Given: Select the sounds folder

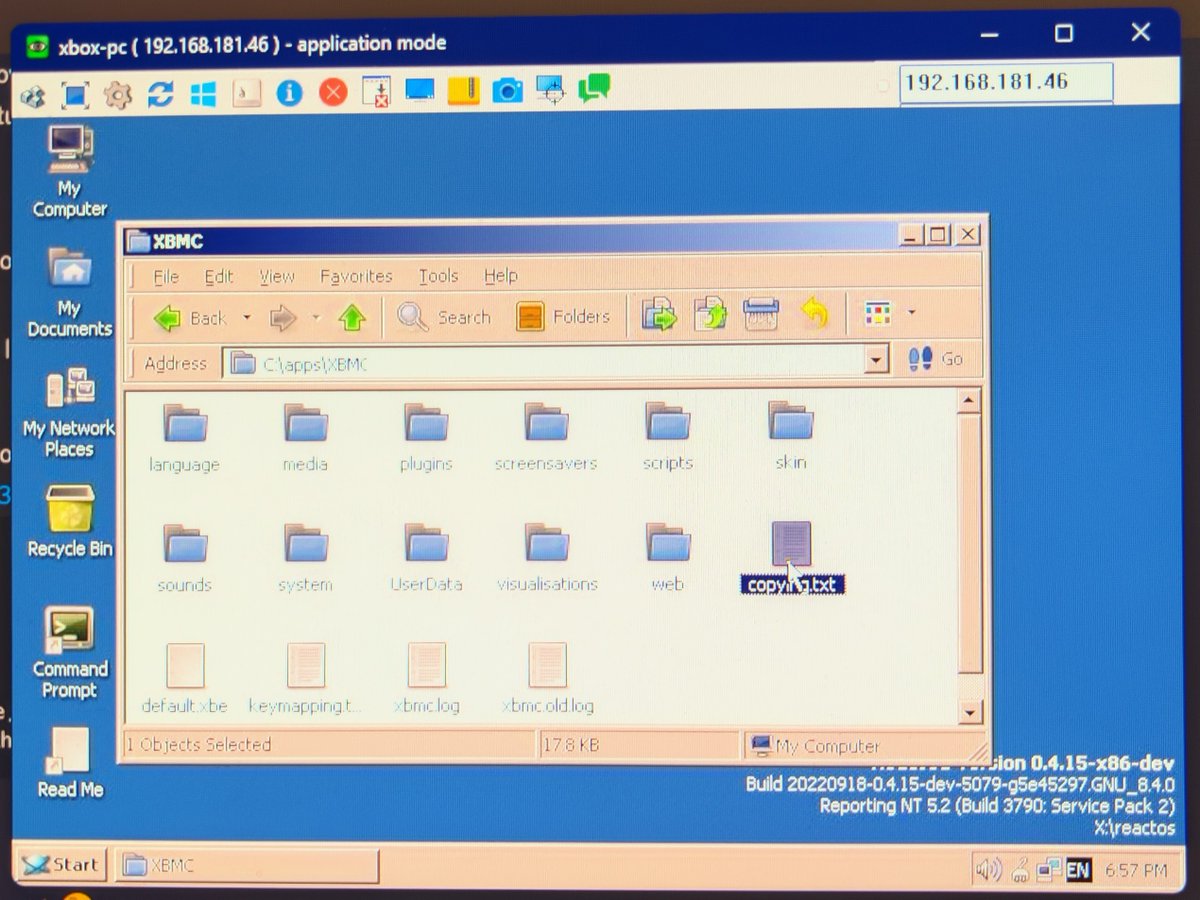Looking at the screenshot, I should 185,558.
